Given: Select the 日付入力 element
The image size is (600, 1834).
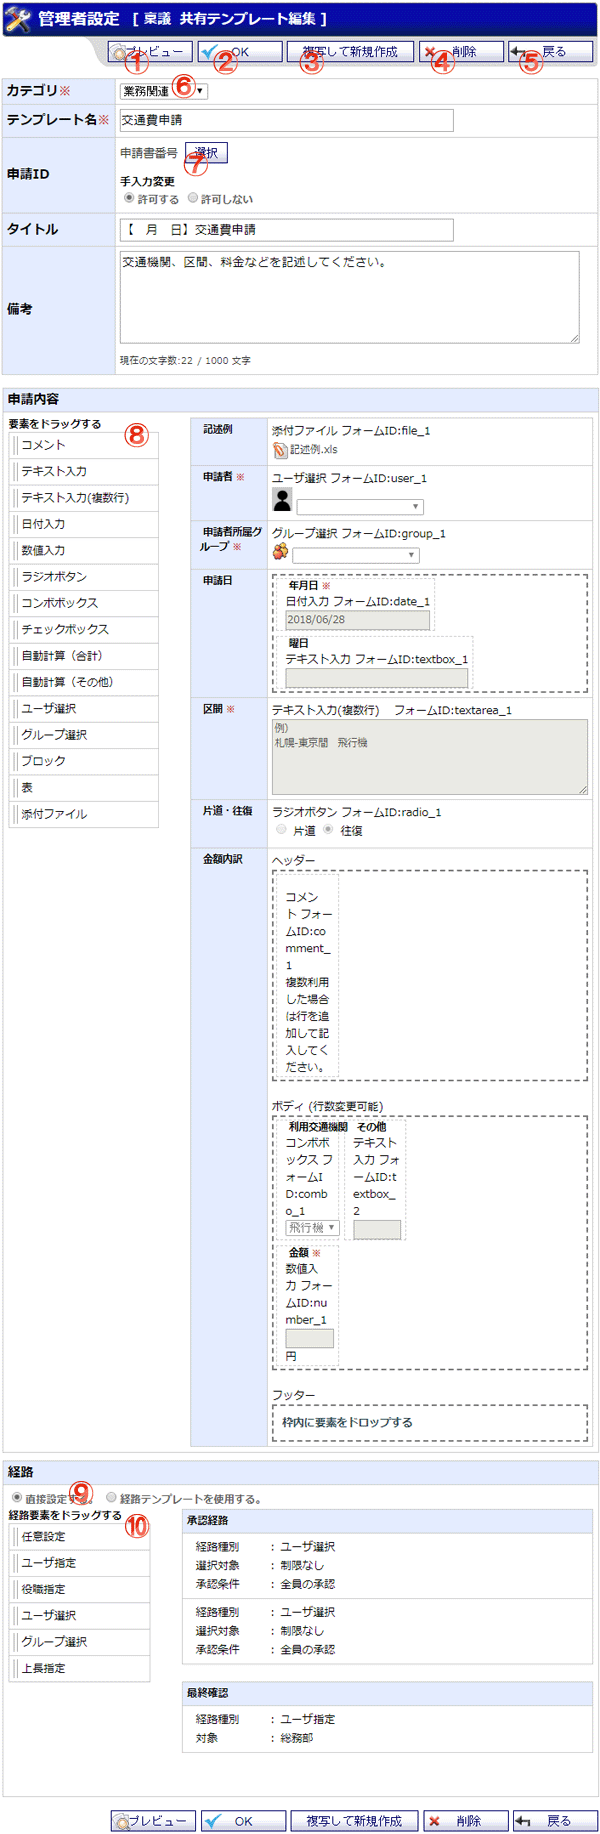Looking at the screenshot, I should click(x=84, y=524).
